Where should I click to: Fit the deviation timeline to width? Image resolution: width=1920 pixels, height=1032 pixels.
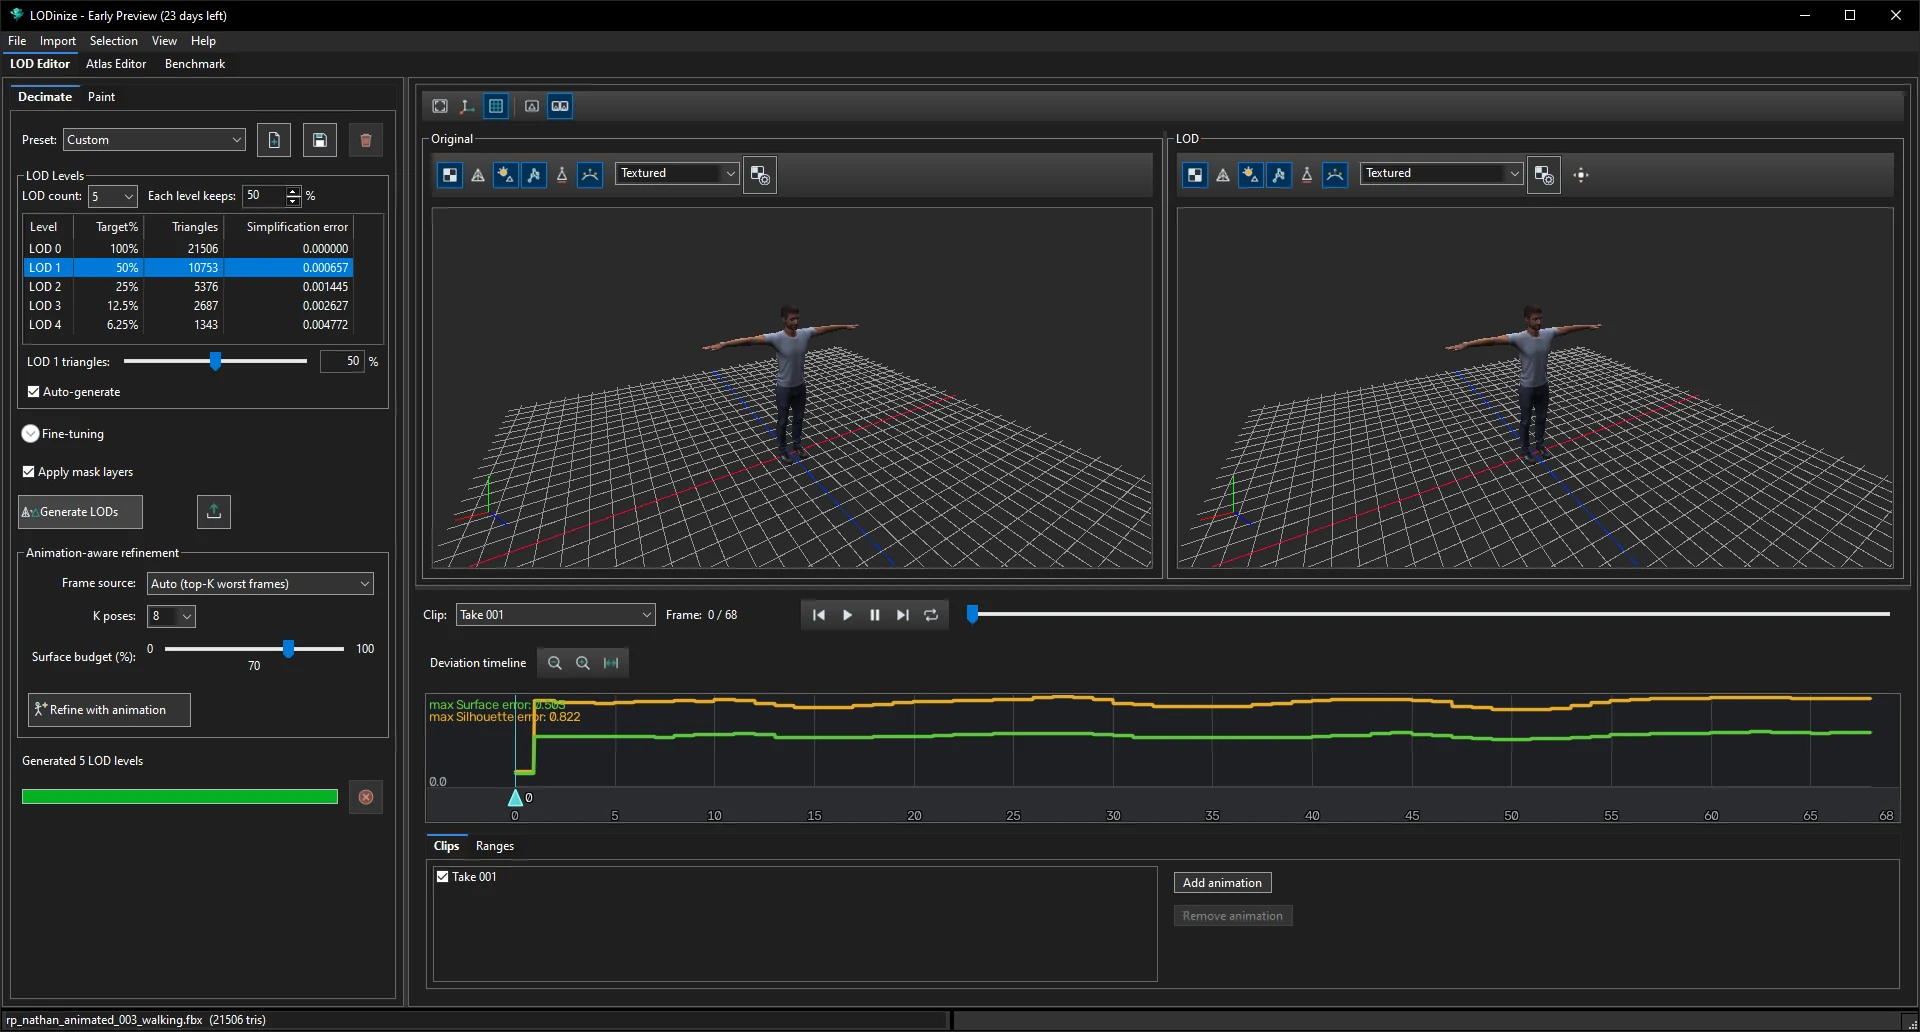(x=611, y=663)
